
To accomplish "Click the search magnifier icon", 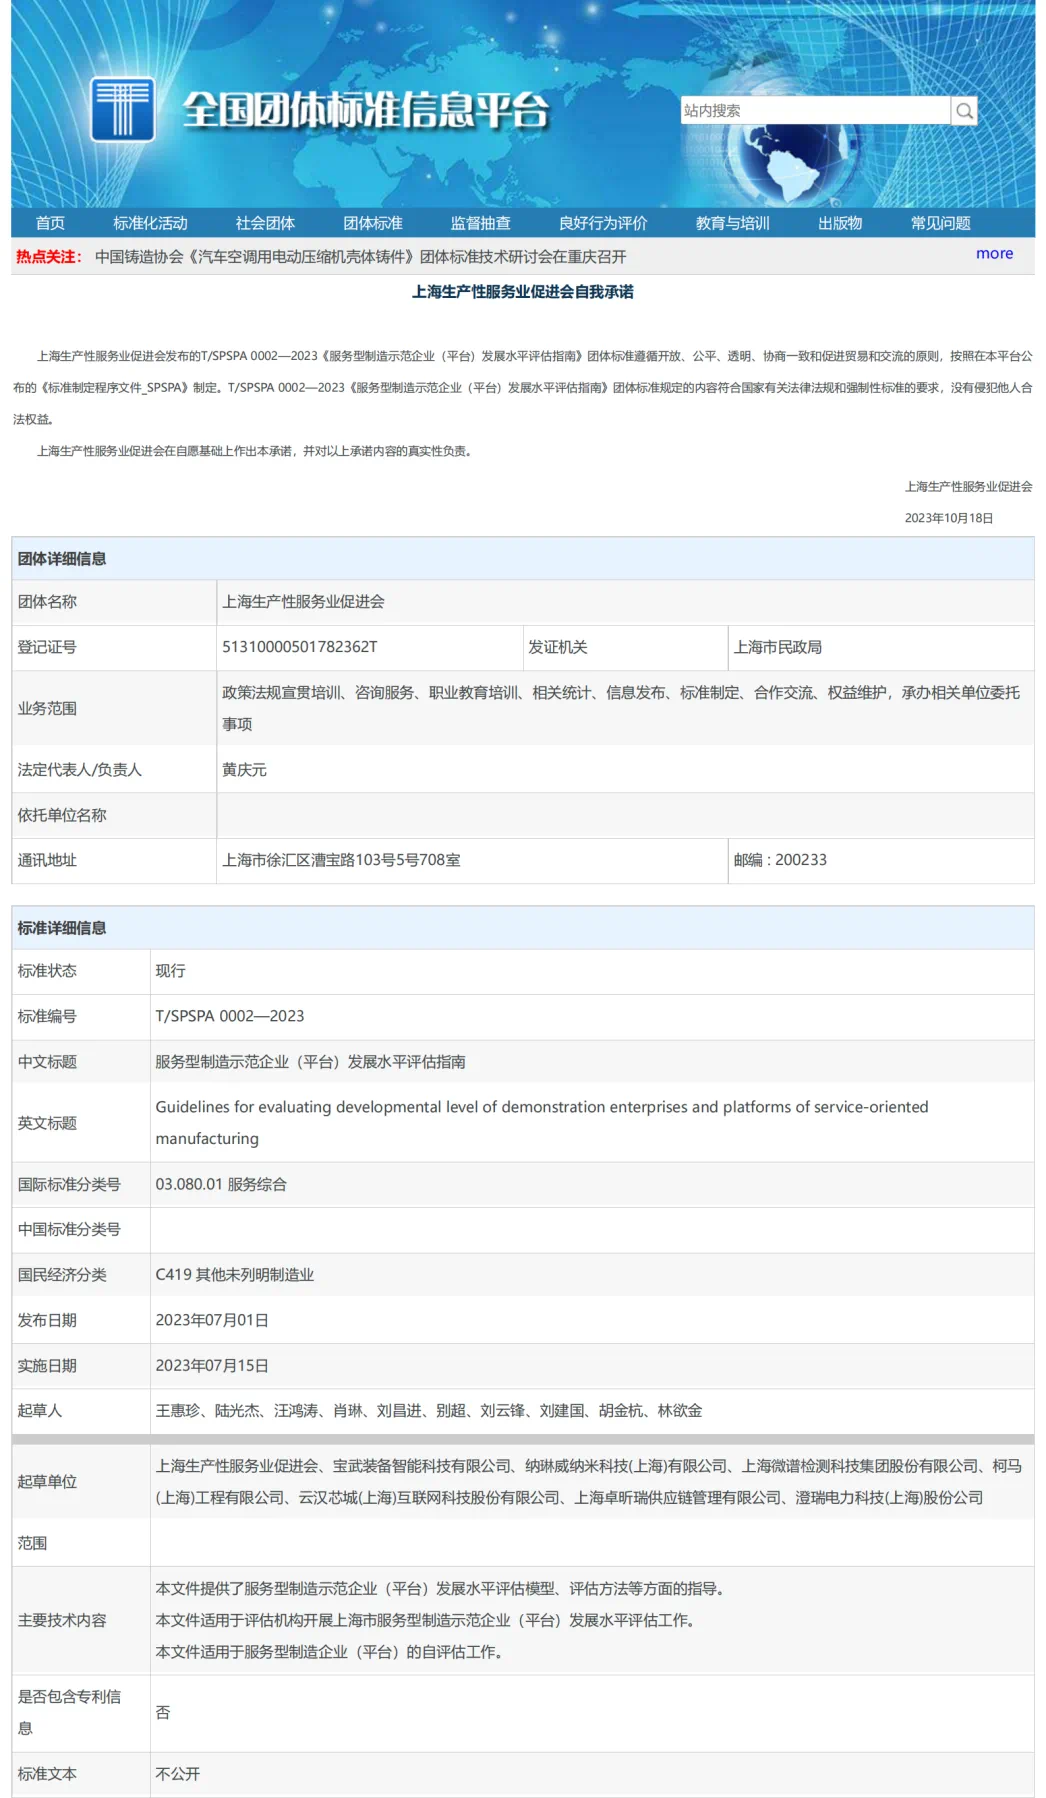I will pyautogui.click(x=964, y=111).
